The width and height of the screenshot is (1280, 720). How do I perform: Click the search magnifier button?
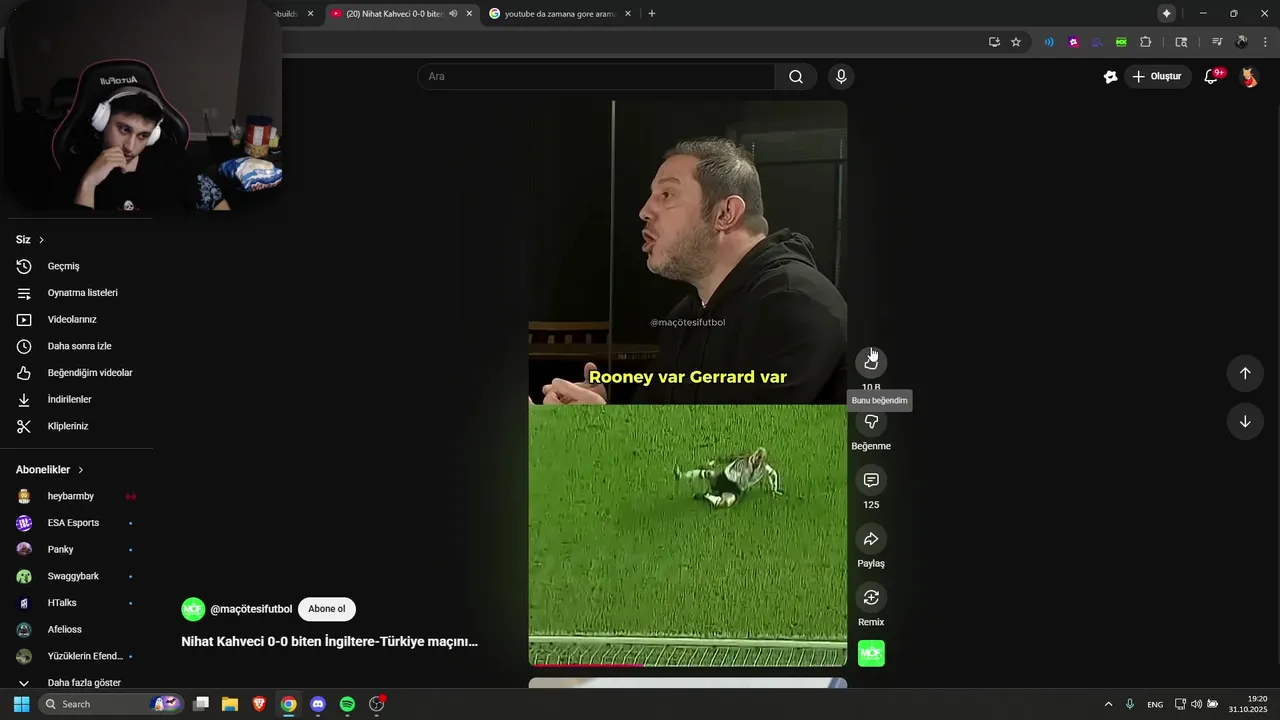(x=796, y=77)
